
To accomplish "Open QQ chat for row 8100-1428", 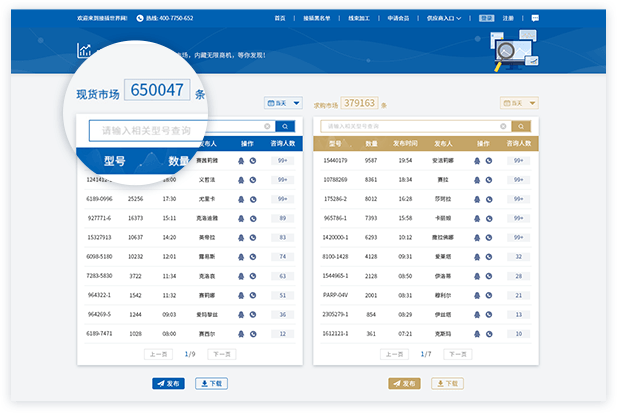I will coord(477,257).
